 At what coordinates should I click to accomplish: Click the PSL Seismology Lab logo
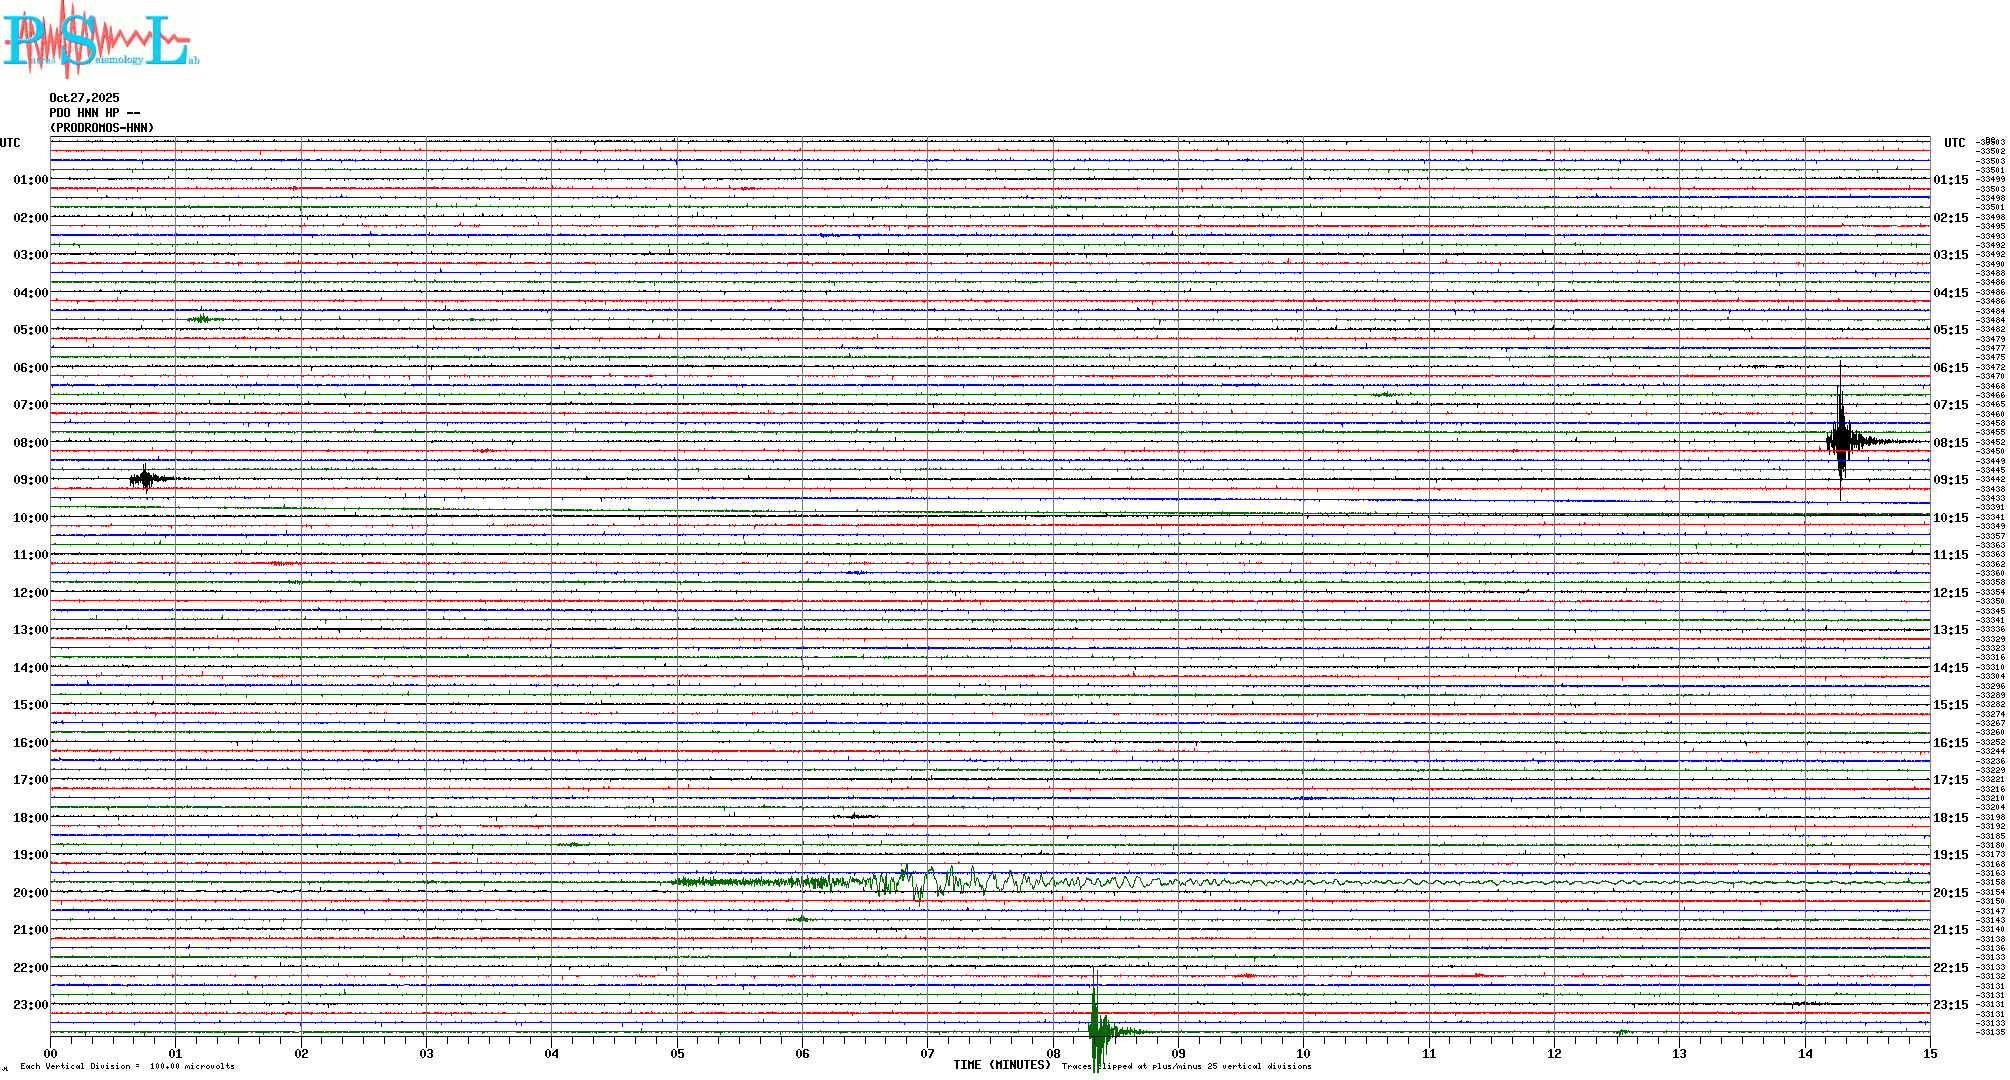100,40
